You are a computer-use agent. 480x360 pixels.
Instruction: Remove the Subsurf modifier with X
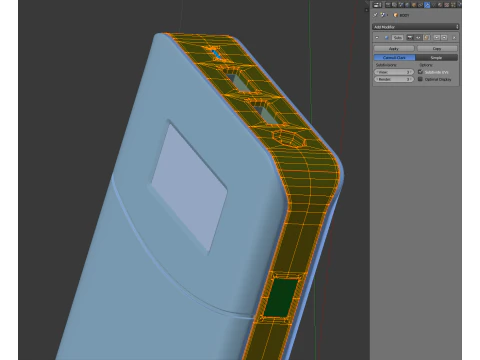click(x=454, y=37)
